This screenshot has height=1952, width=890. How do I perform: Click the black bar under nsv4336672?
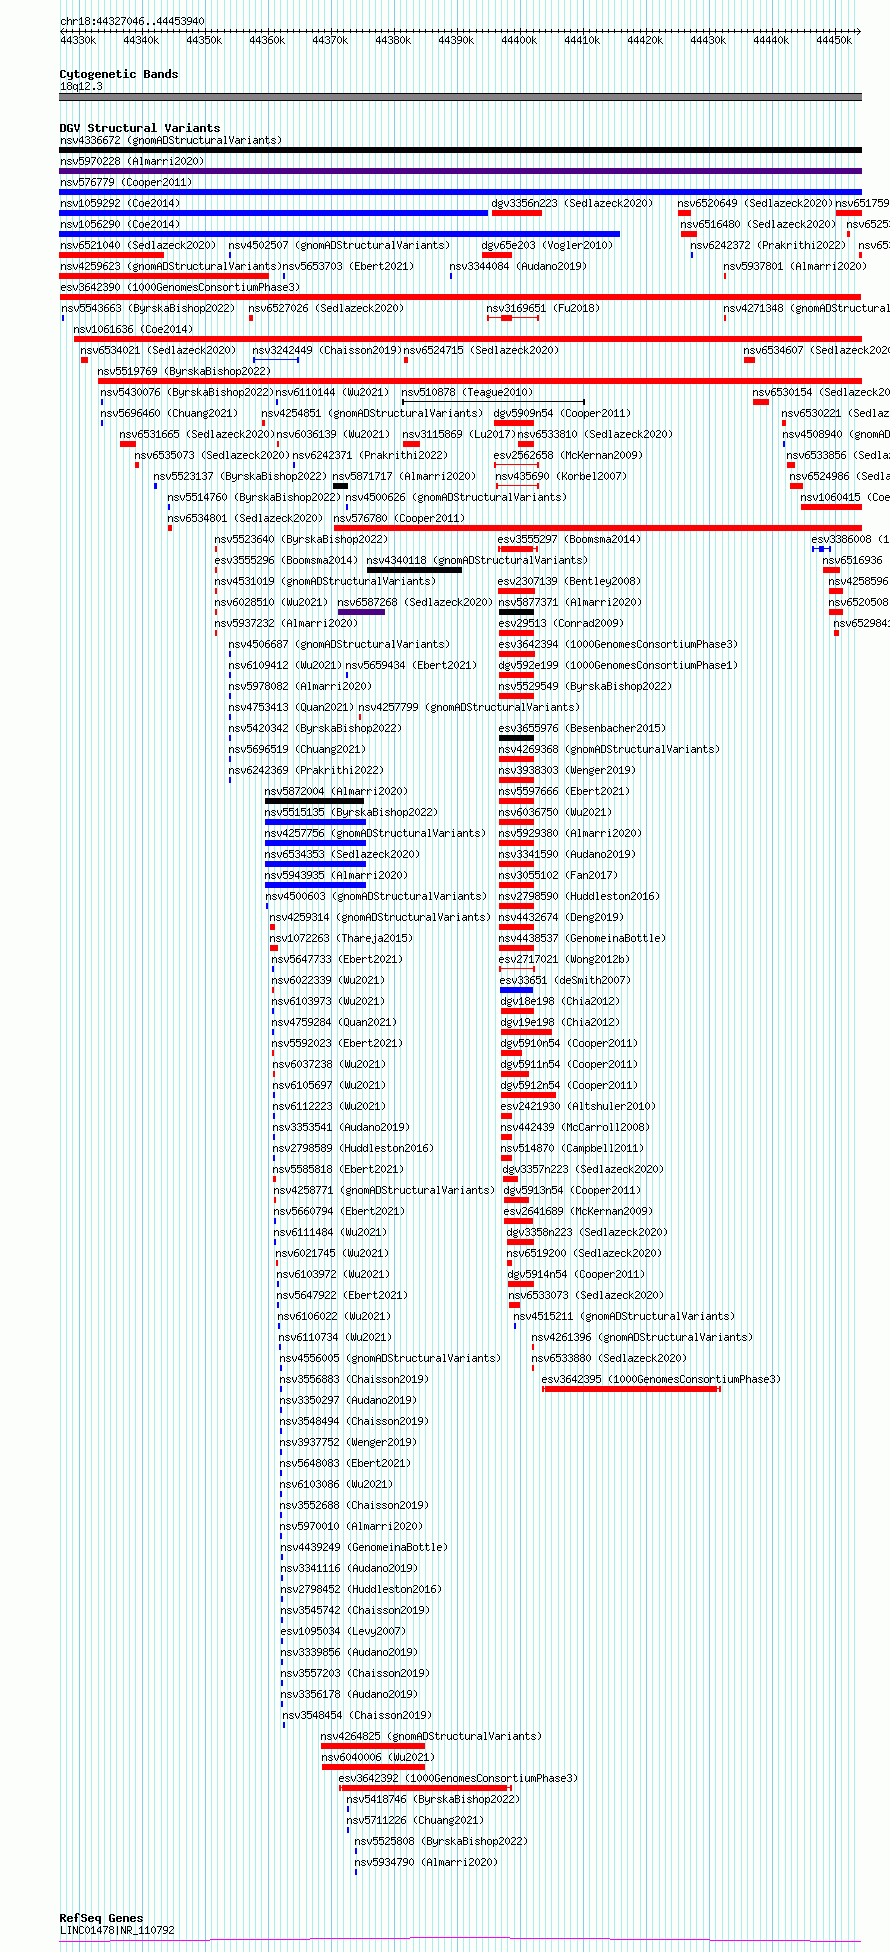[460, 150]
